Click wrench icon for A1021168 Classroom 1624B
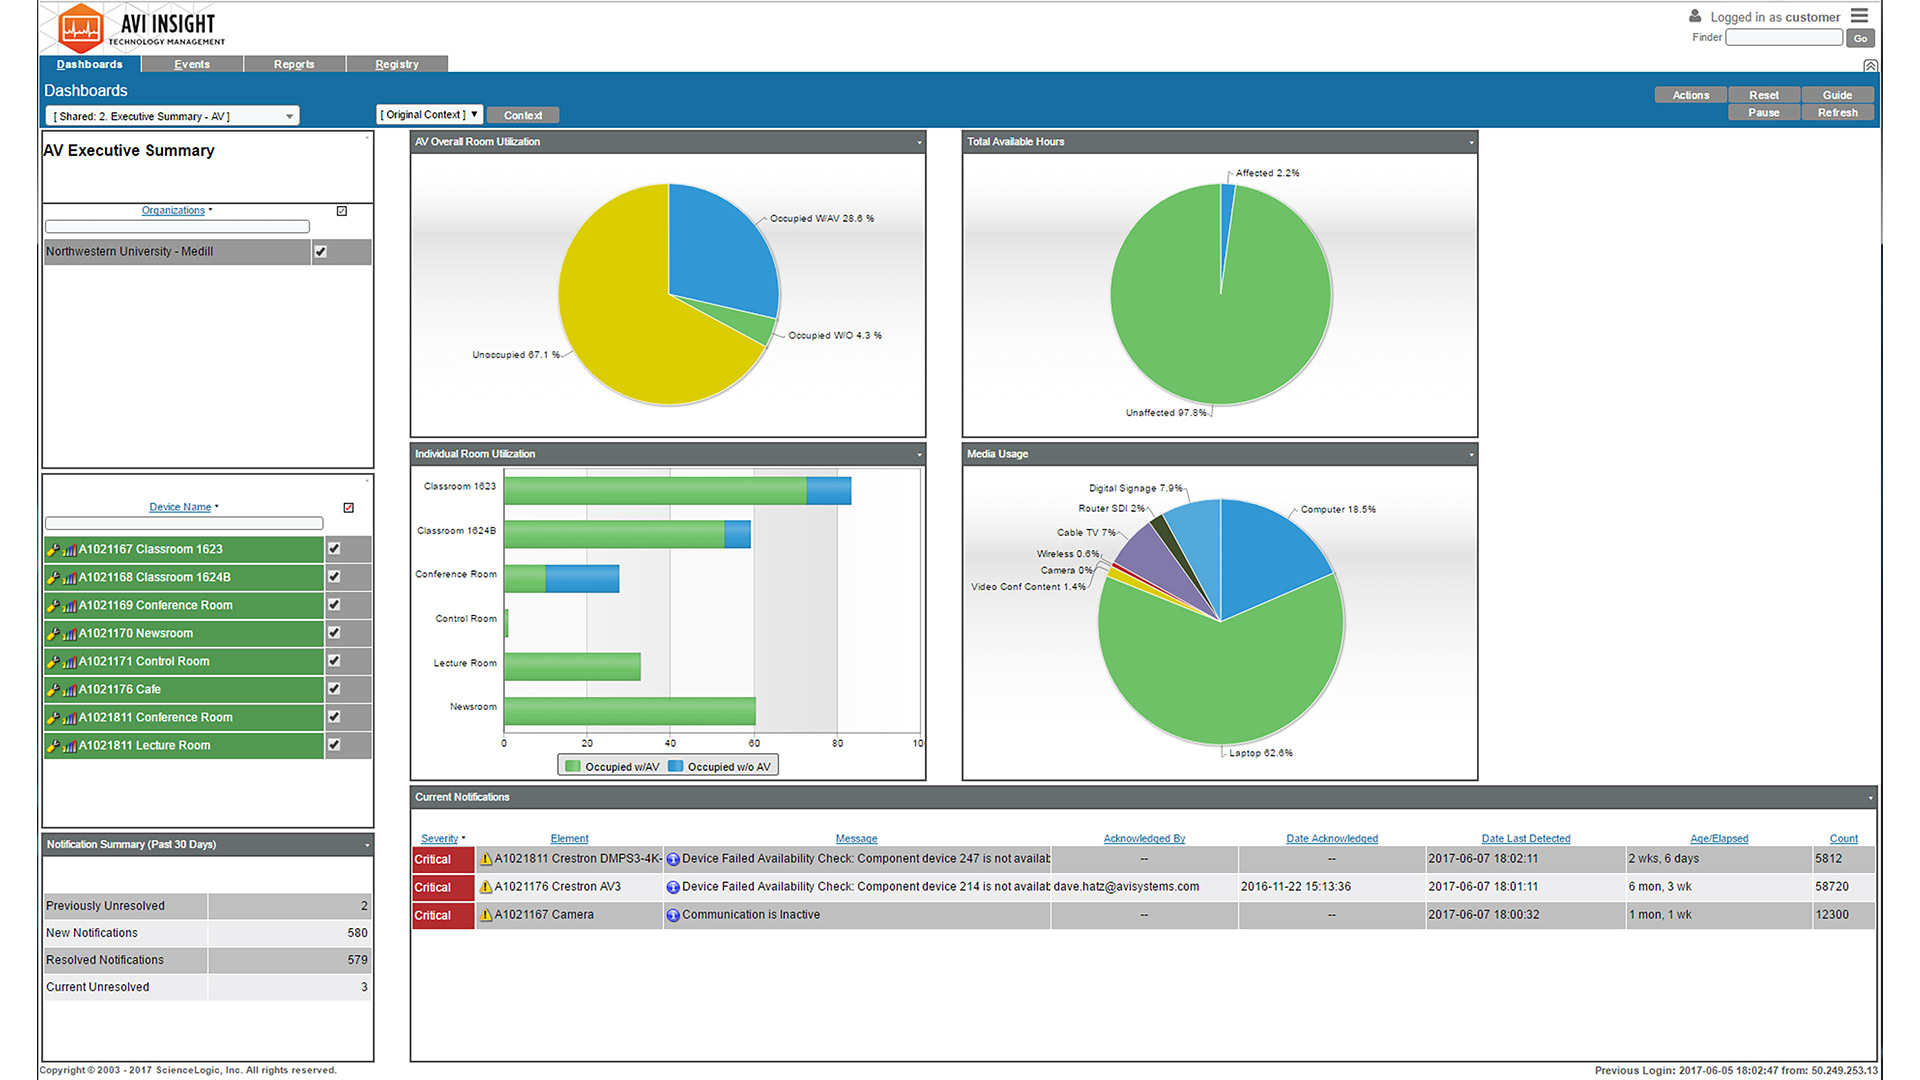 tap(53, 577)
